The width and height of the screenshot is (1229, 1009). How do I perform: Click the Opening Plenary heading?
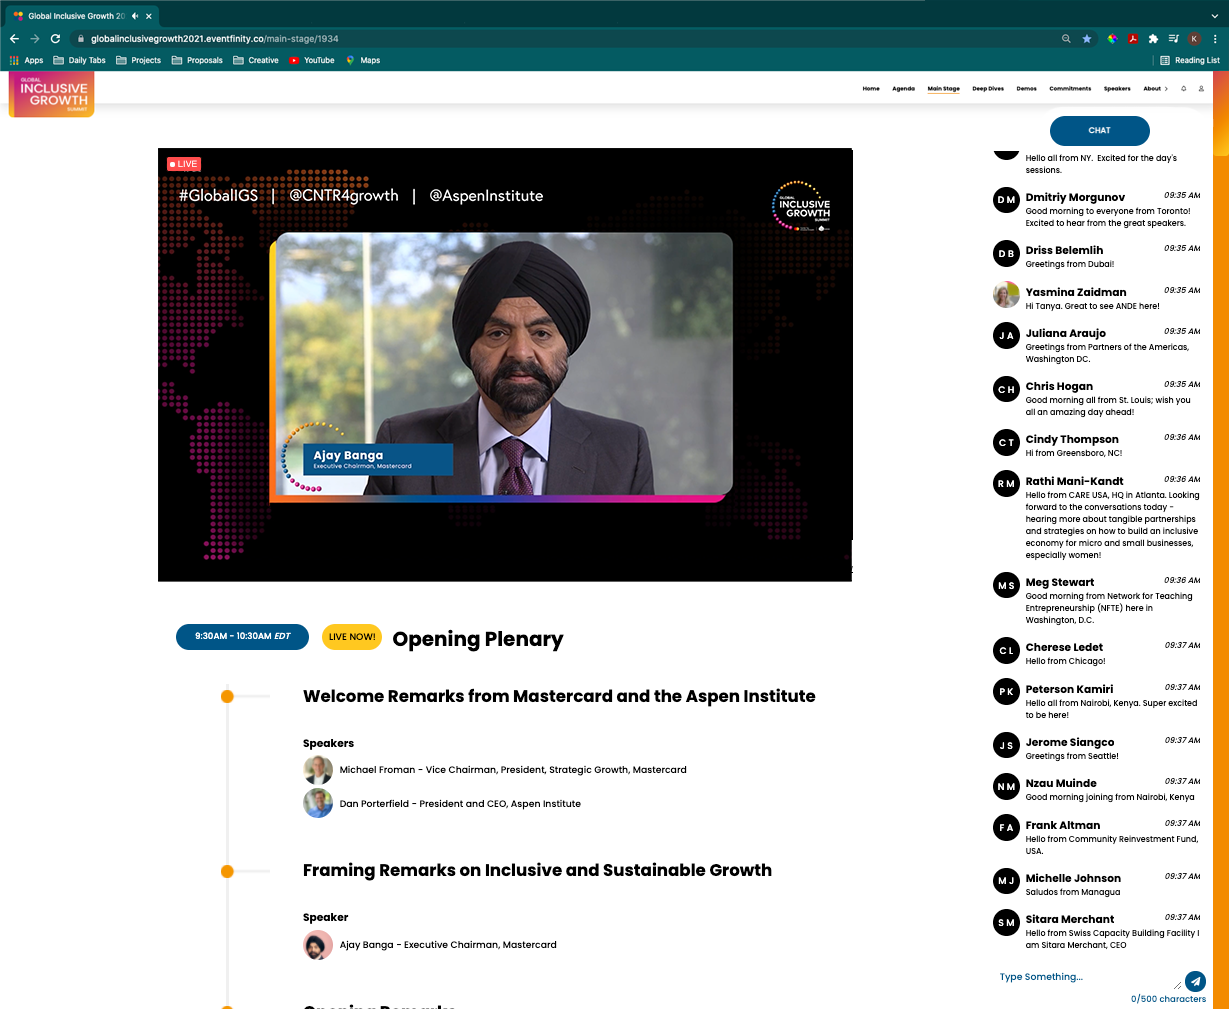478,639
